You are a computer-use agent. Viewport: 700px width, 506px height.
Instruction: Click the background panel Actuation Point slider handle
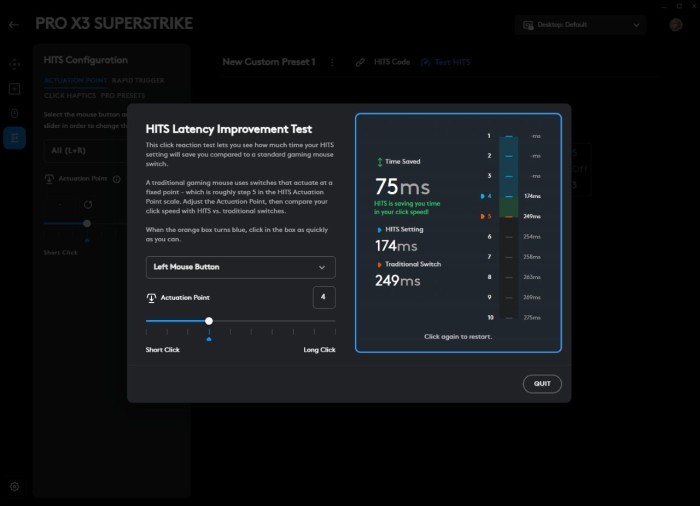(x=87, y=223)
